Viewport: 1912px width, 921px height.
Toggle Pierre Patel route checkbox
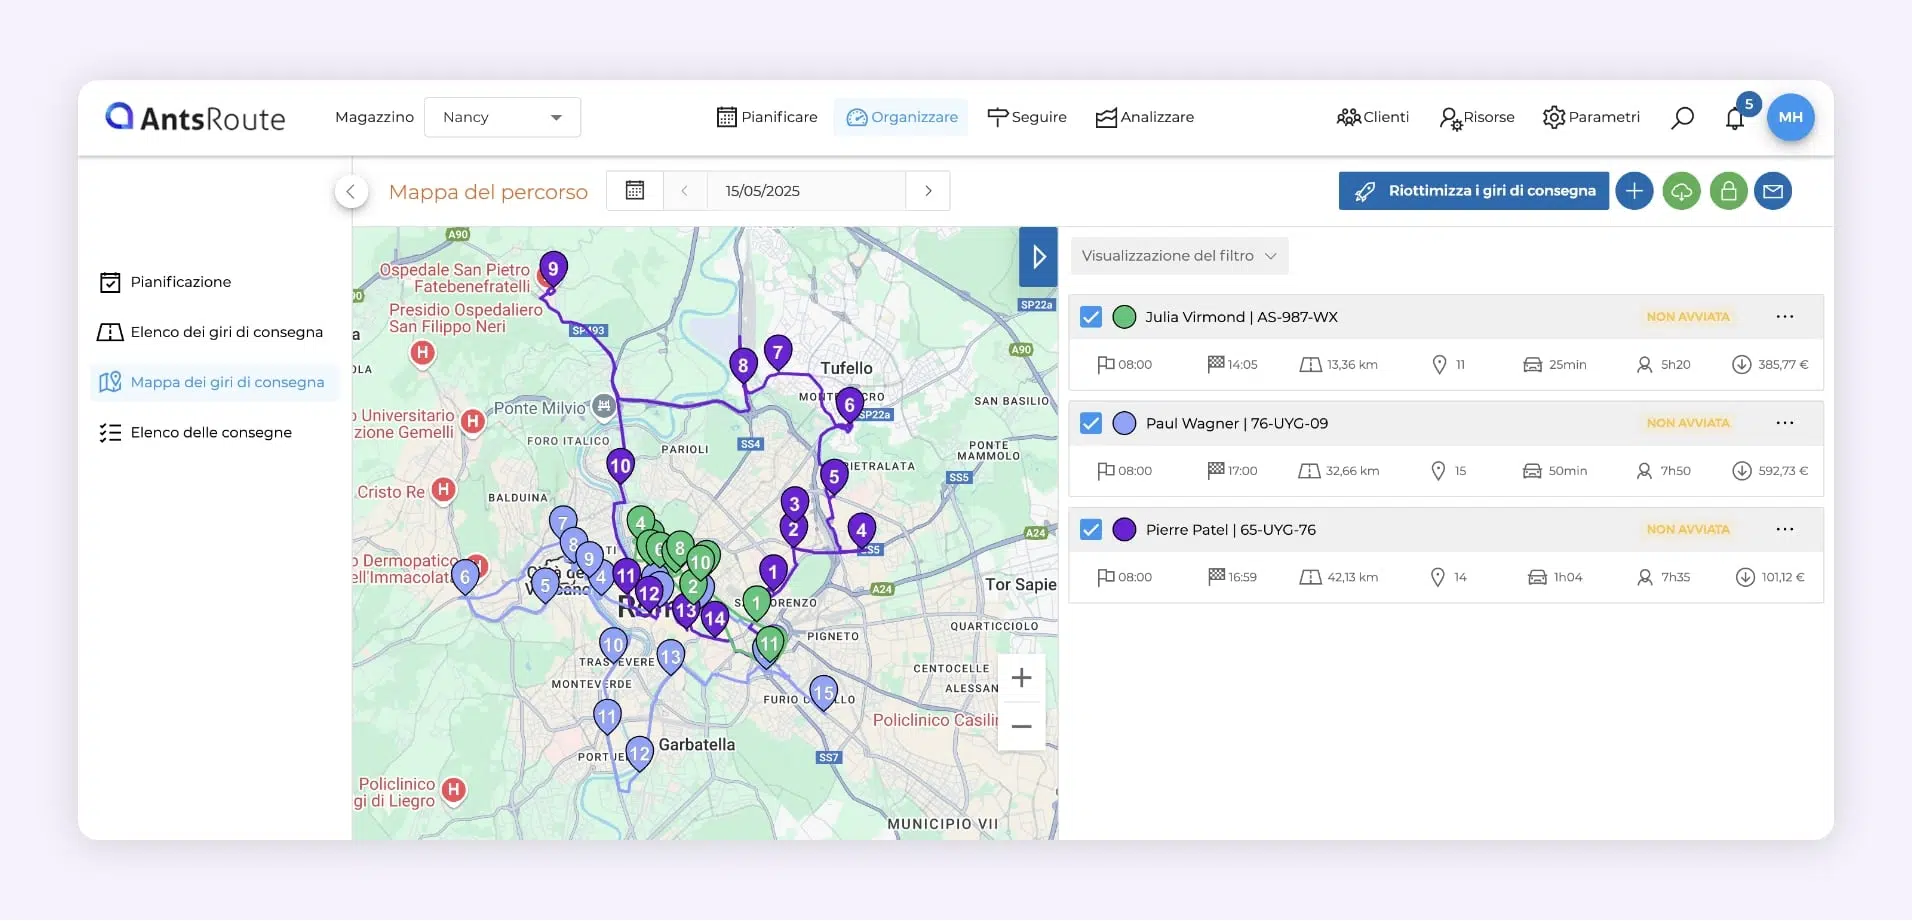[1091, 530]
